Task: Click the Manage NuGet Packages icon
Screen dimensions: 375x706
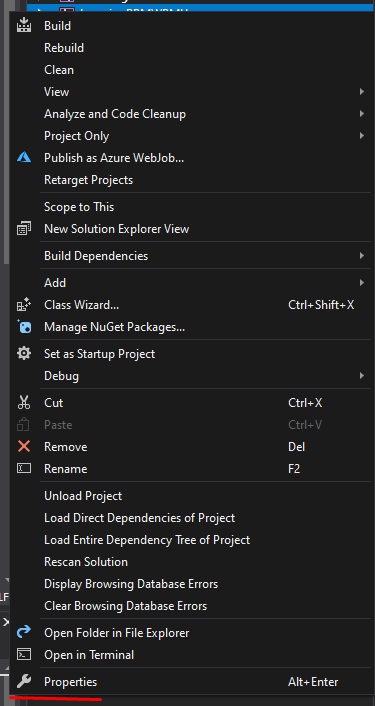Action: tap(24, 326)
